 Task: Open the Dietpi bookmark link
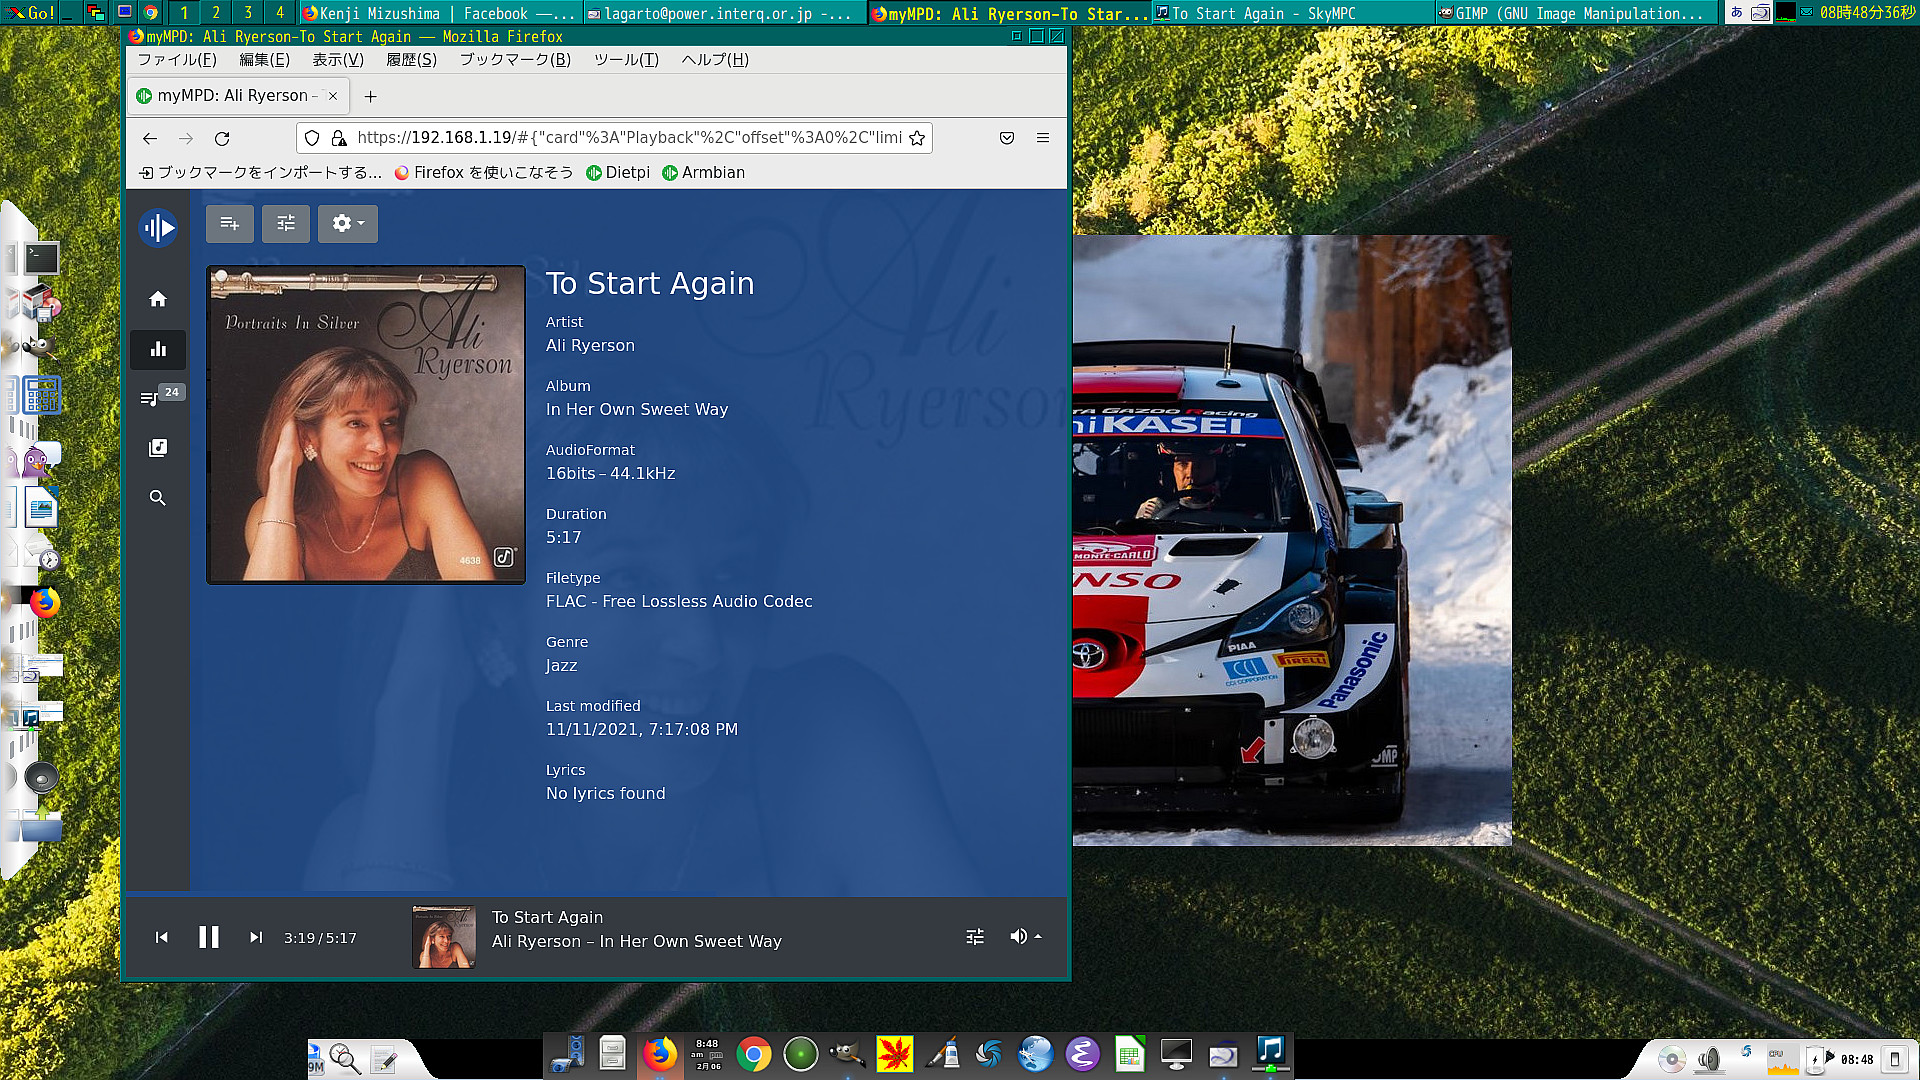(618, 173)
